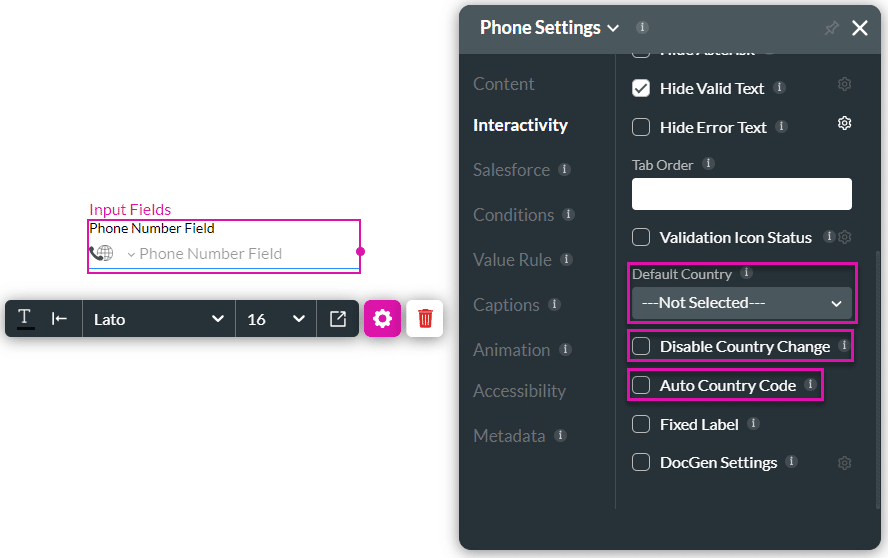Click the text alignment icon in toolbar
This screenshot has height=558, width=888.
(x=60, y=319)
